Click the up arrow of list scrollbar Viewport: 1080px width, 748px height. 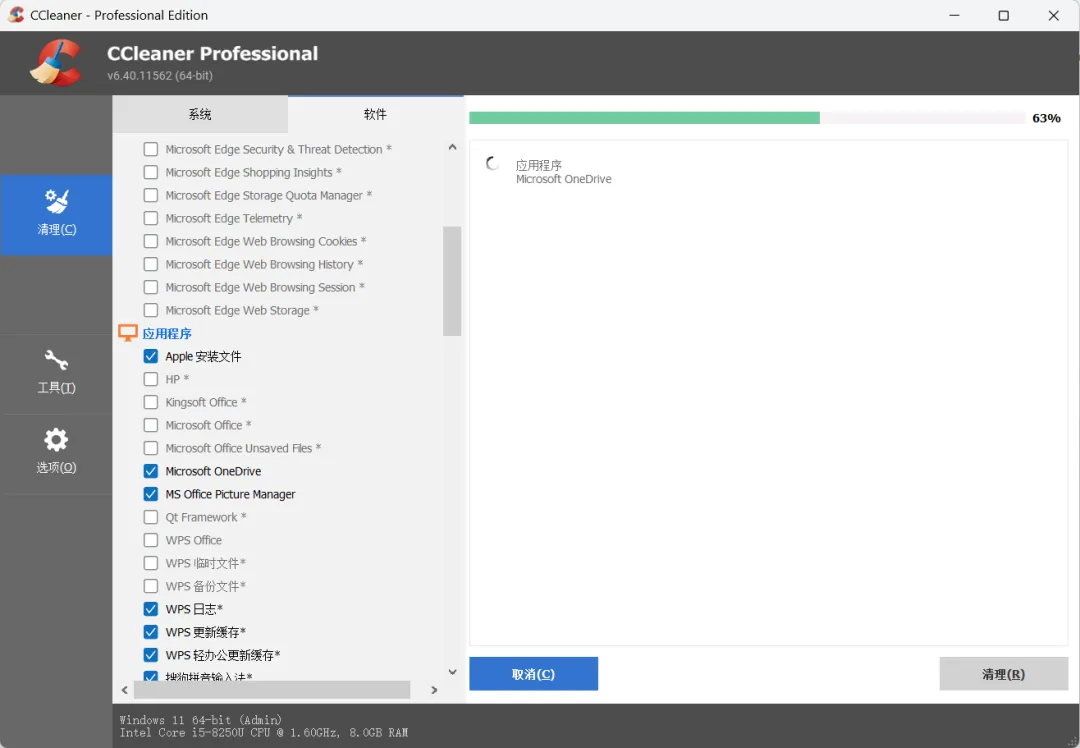point(453,147)
